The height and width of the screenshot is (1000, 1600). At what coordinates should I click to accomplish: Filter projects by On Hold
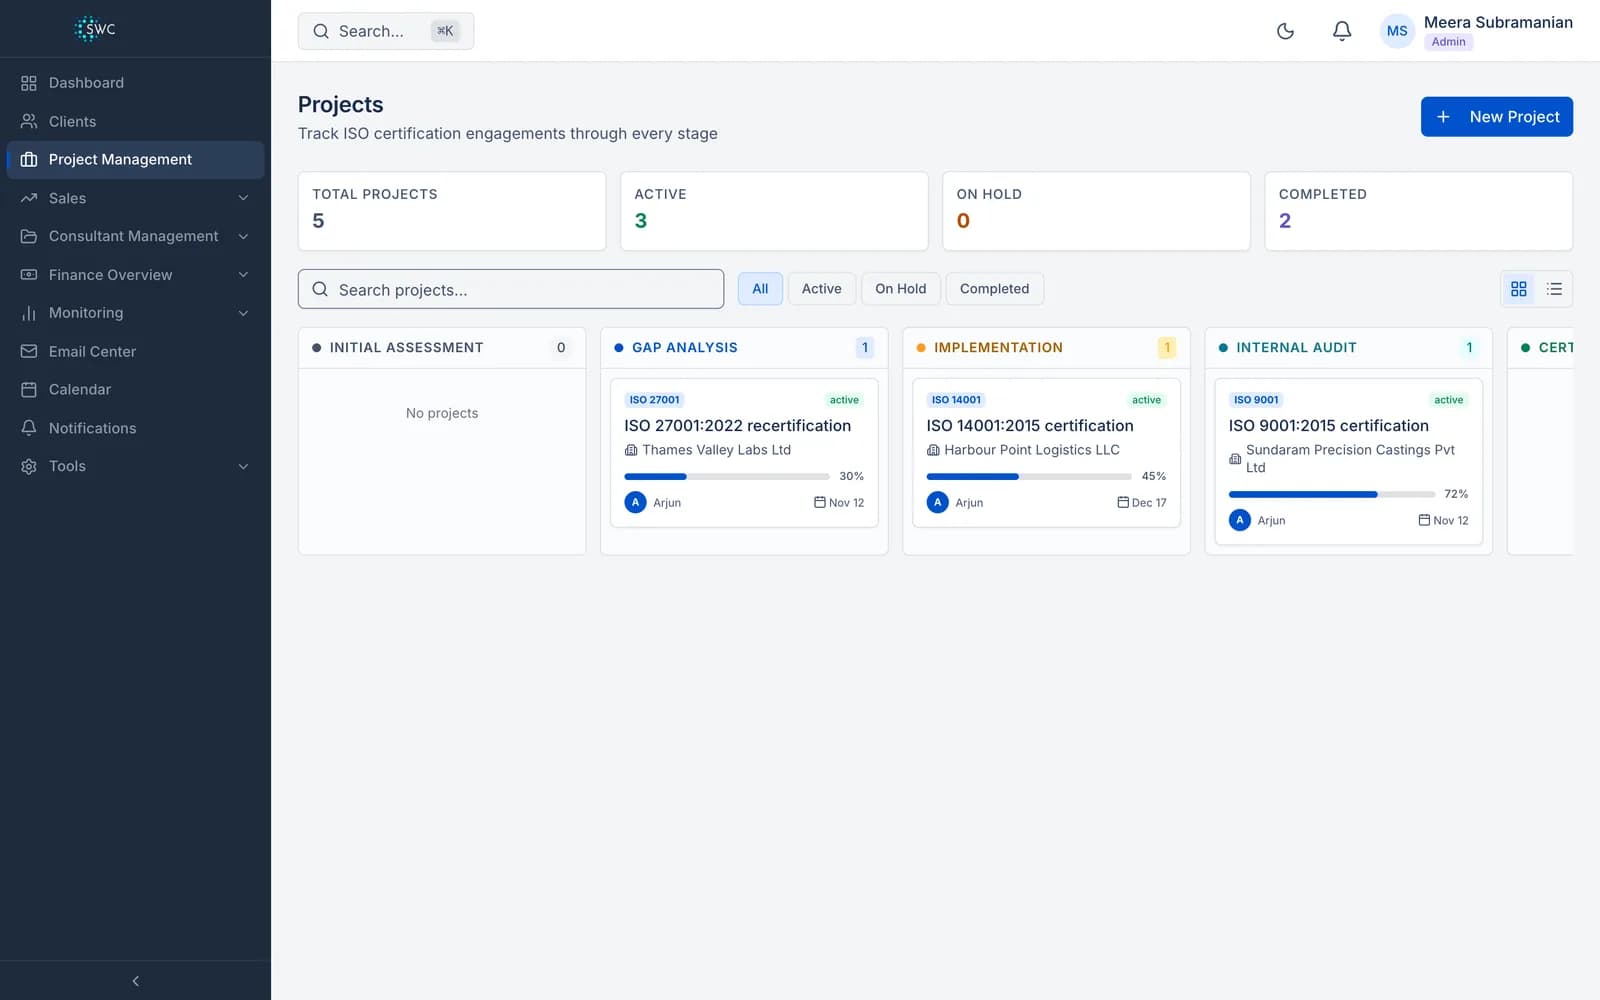[900, 289]
